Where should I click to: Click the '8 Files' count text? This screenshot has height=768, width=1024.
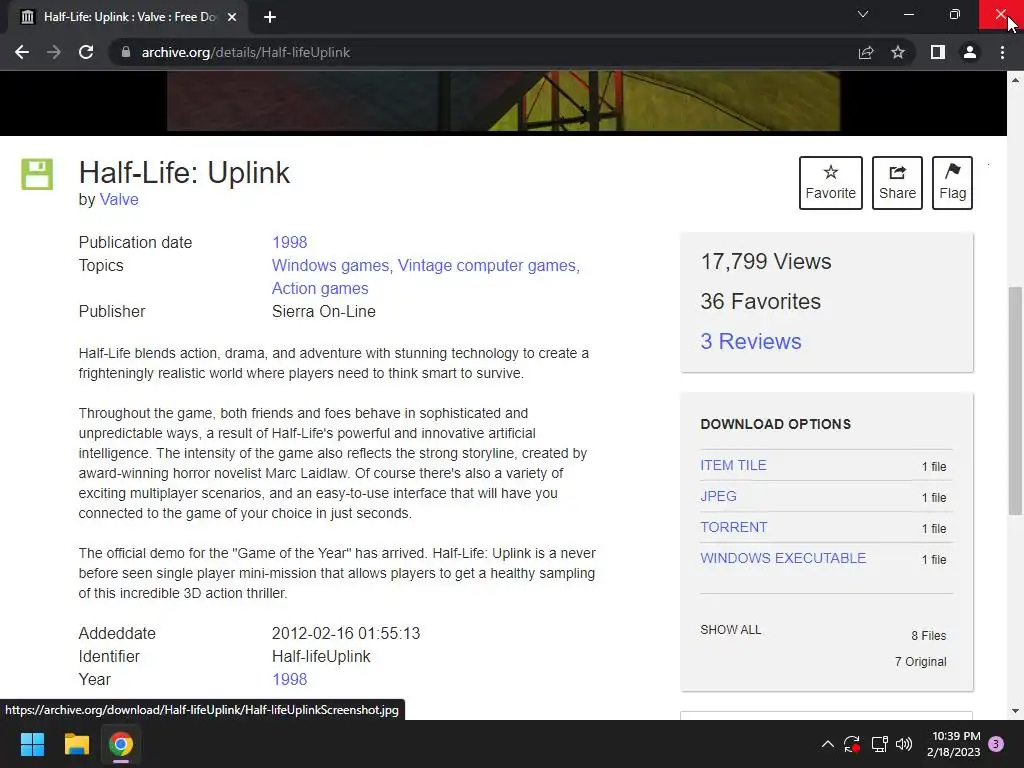click(929, 635)
